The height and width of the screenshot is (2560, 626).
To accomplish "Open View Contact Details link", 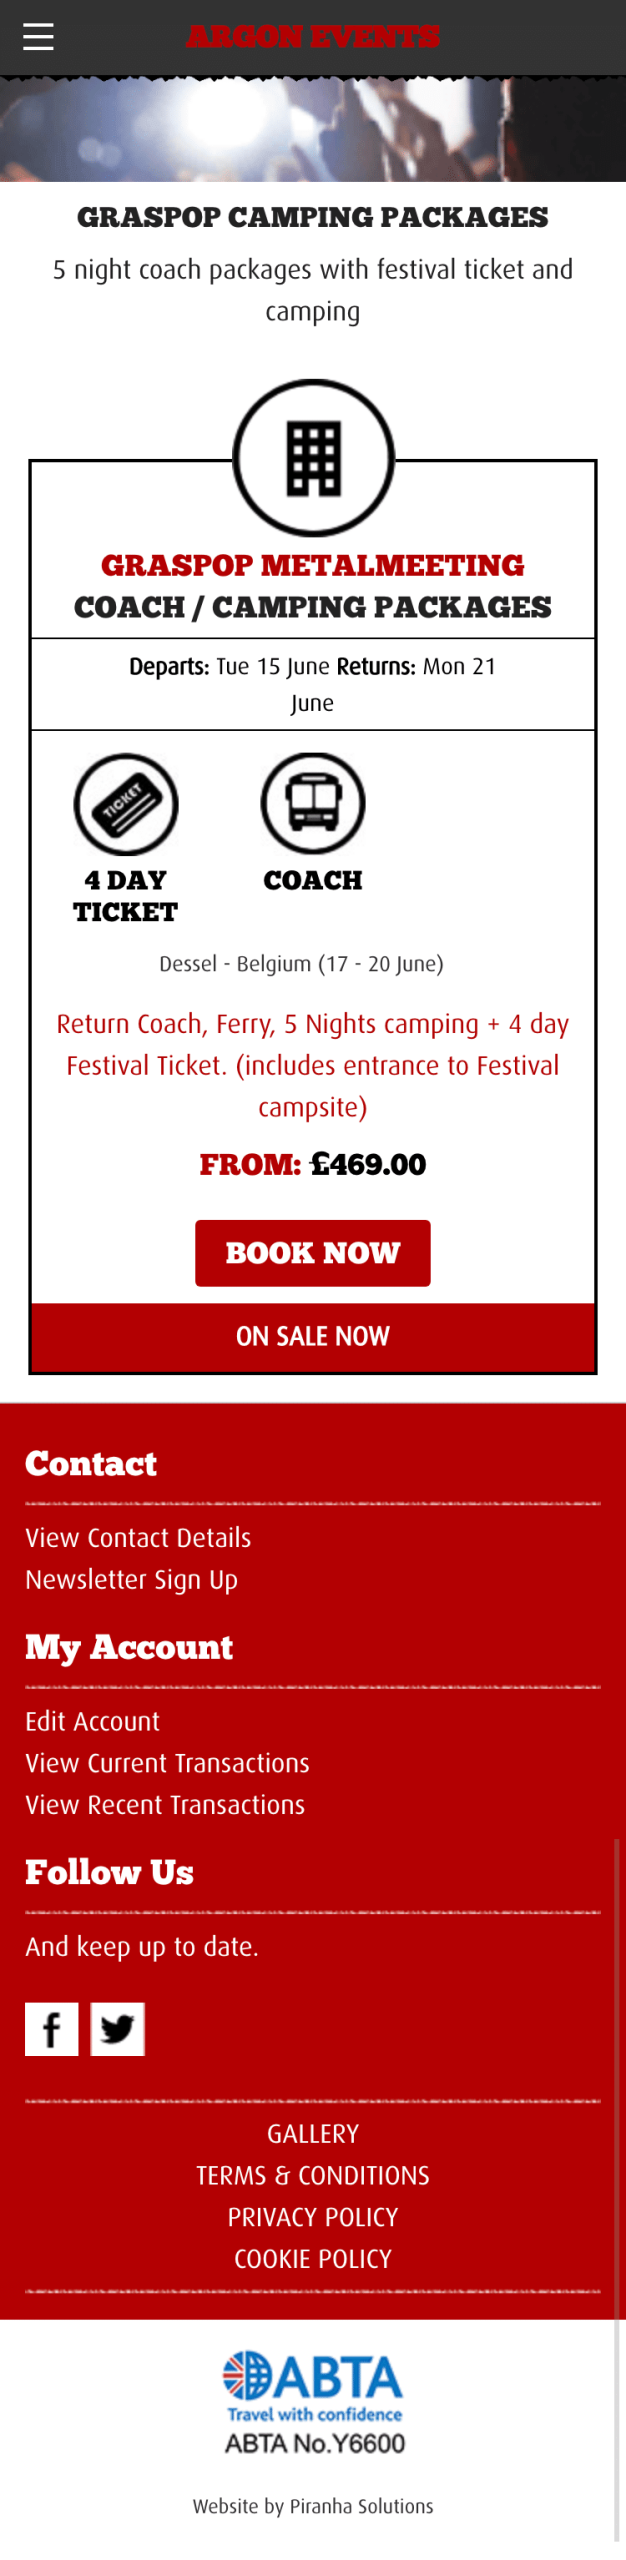I will 138,1537.
